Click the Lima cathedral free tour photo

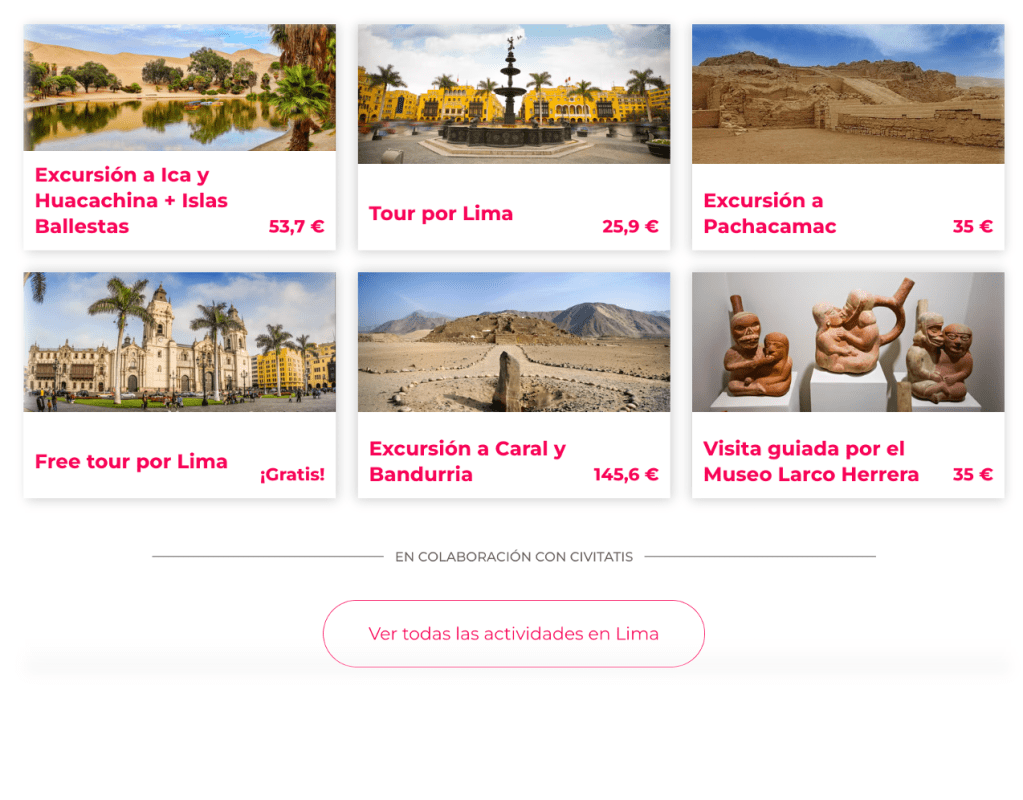click(179, 342)
